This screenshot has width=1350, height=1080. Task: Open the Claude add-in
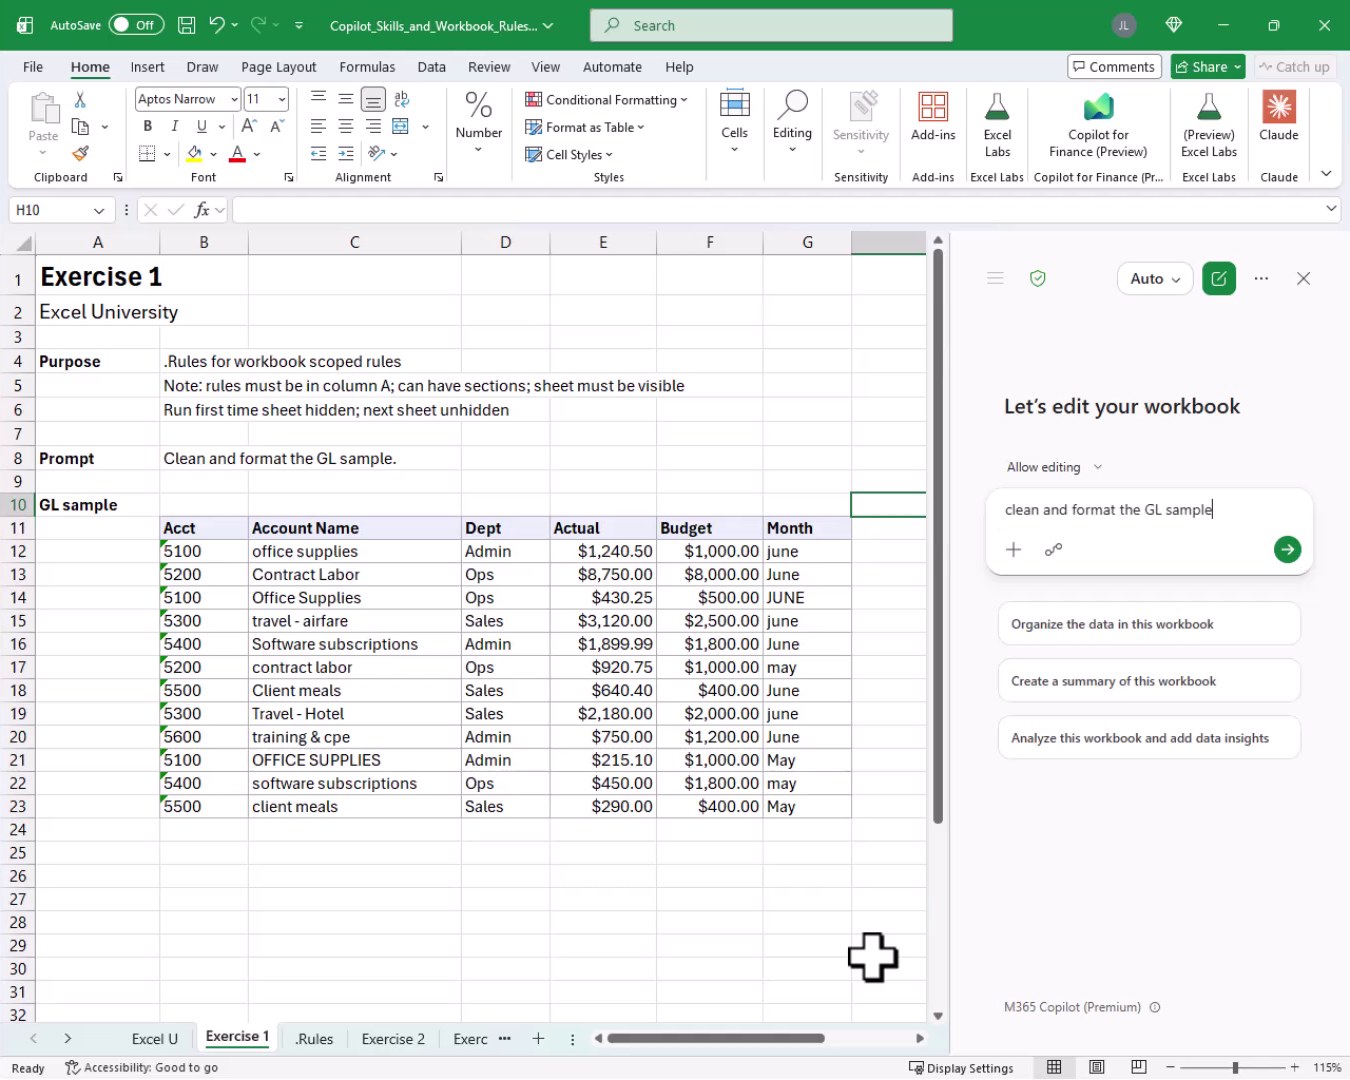[x=1278, y=118]
